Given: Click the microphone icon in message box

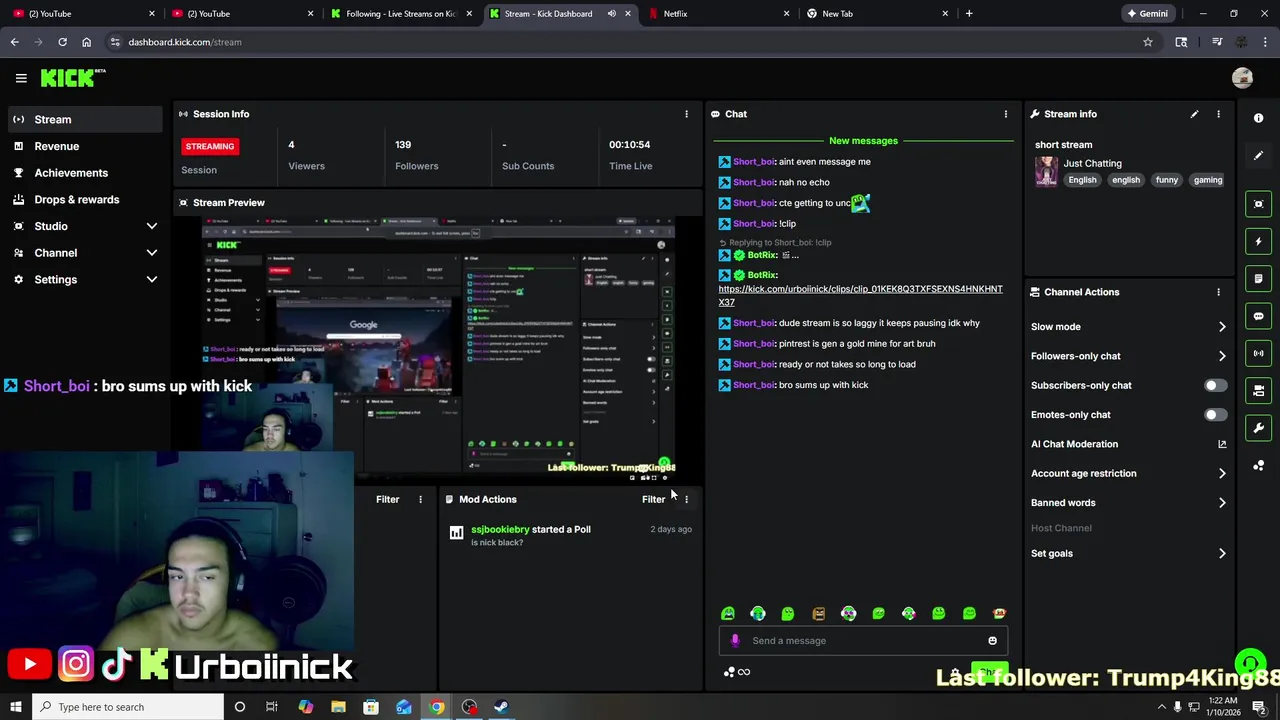Looking at the screenshot, I should coord(735,641).
